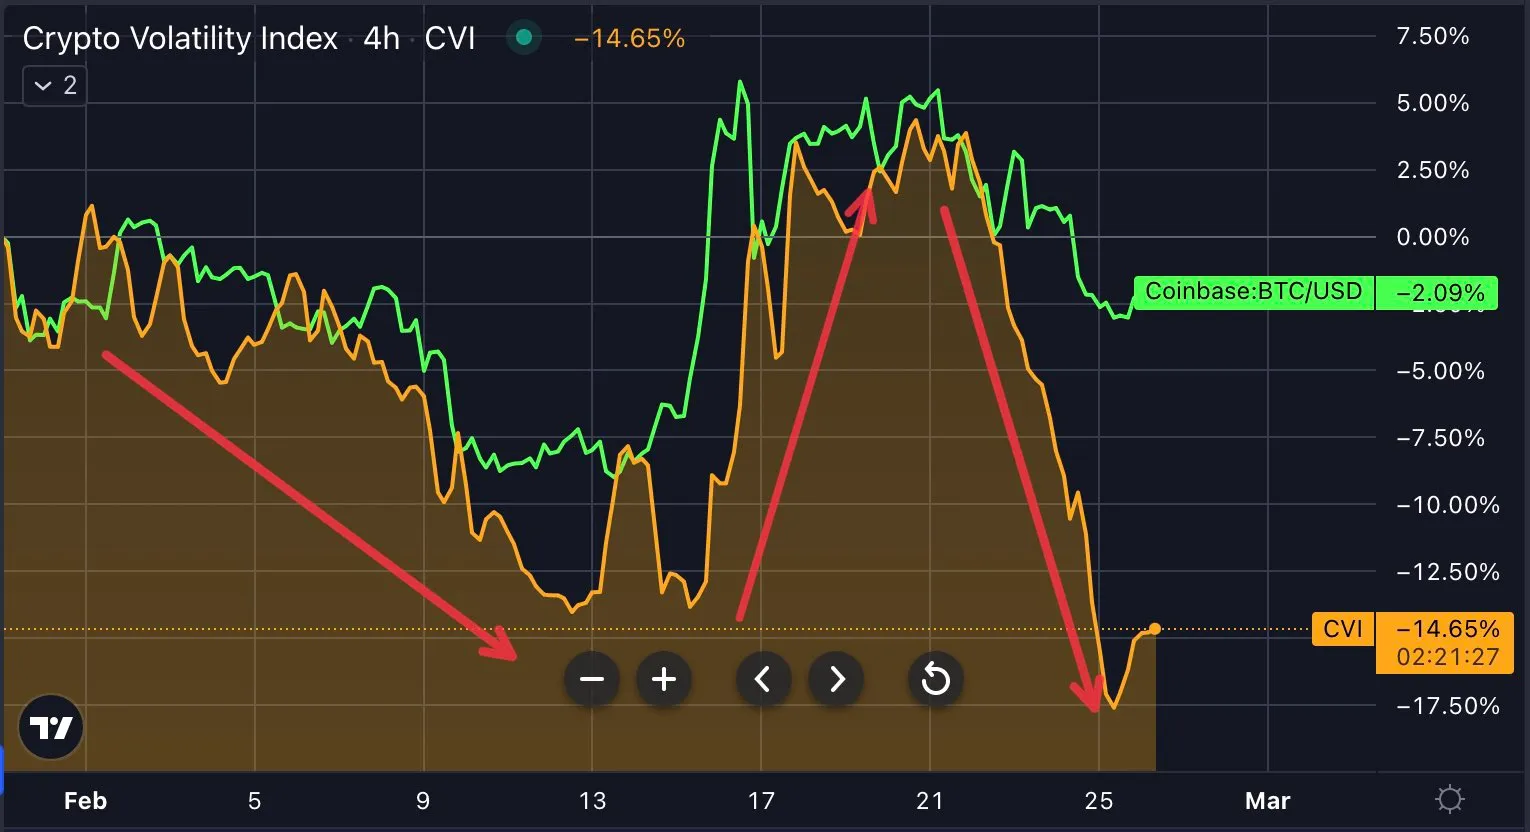The image size is (1530, 832).
Task: Open the chart settings gear
Action: pyautogui.click(x=1449, y=799)
